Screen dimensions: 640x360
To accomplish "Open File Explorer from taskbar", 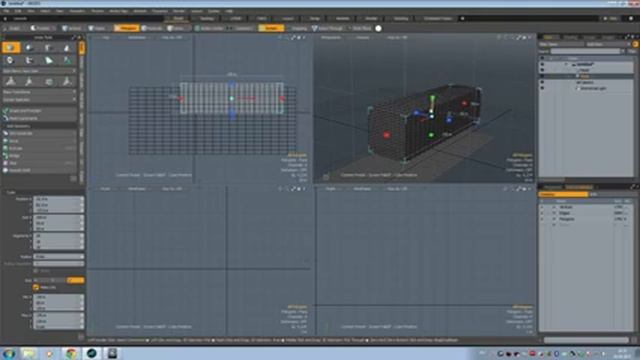I will click(29, 353).
